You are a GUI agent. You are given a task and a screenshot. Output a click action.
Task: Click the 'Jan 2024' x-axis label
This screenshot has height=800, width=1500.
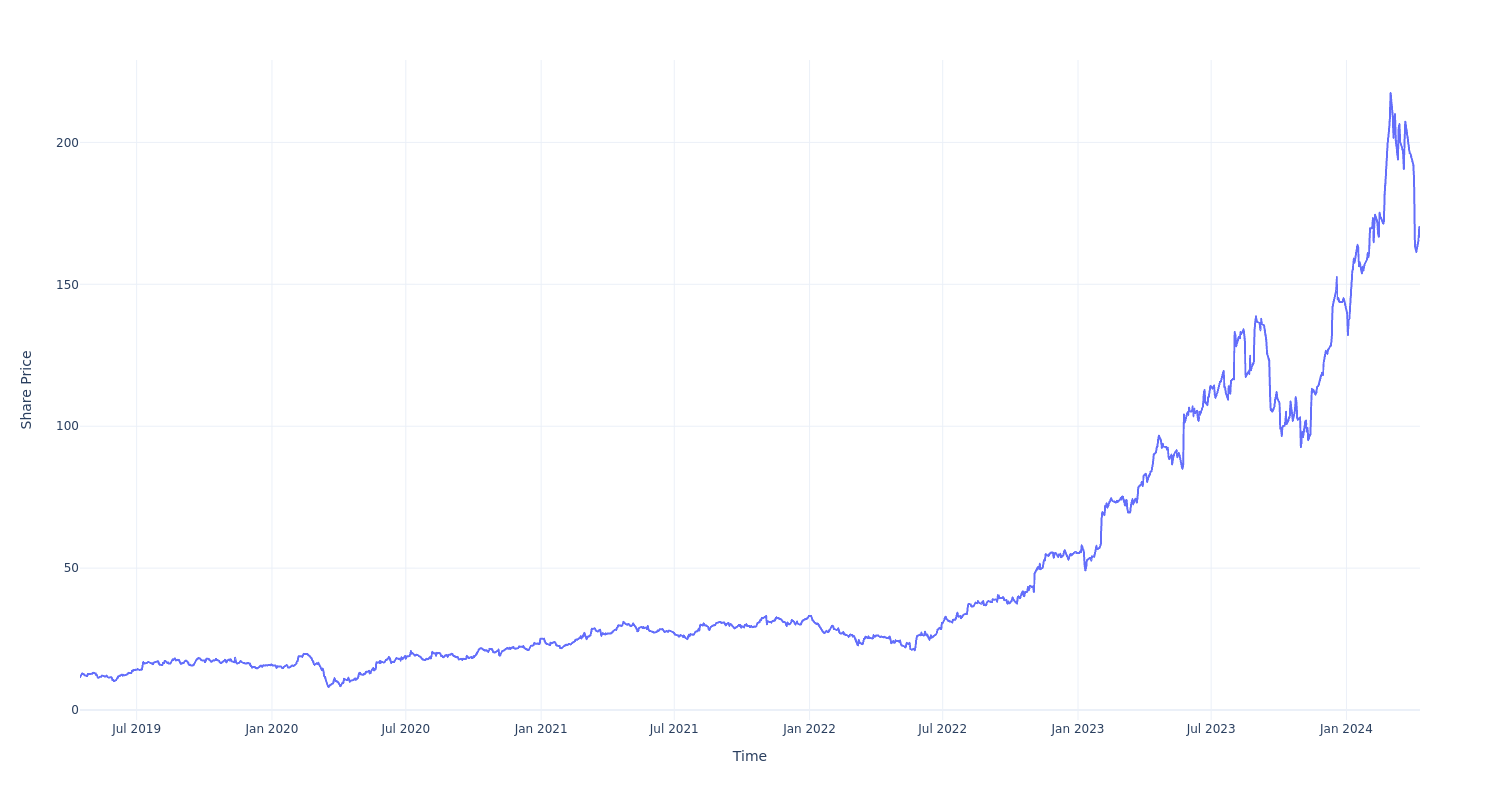click(1346, 729)
